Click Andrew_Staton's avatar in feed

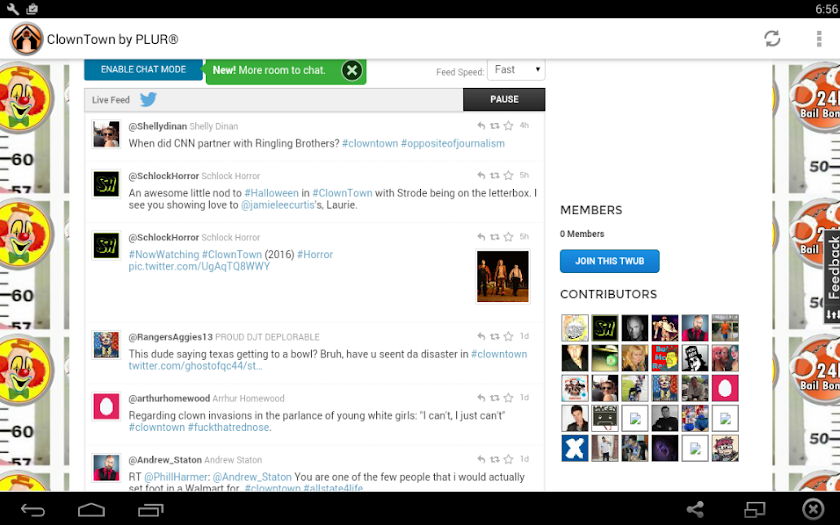click(106, 468)
